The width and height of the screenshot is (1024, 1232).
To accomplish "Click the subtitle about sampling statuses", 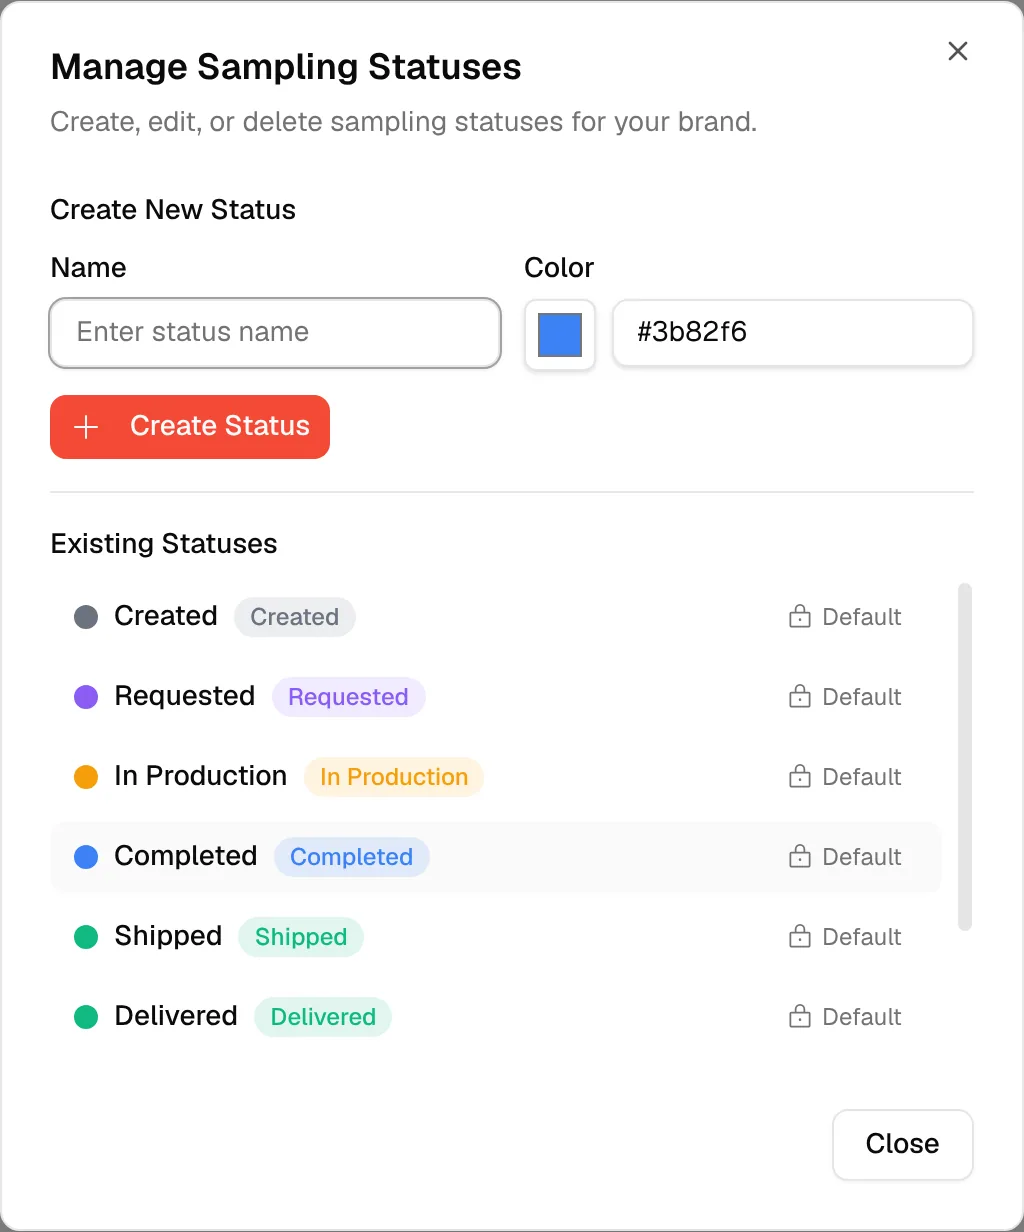I will coord(404,123).
